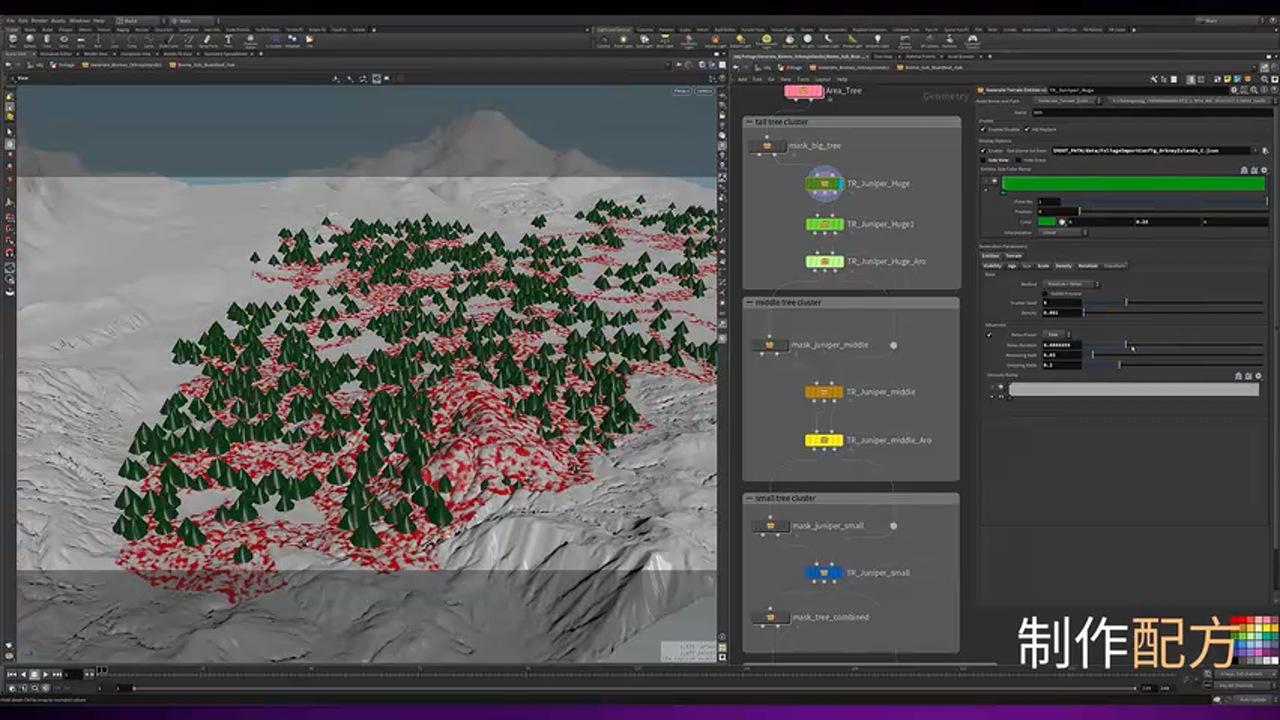Screen dimensions: 1280x720
Task: Click the mask_tree_combined node icon
Action: pyautogui.click(x=770, y=617)
